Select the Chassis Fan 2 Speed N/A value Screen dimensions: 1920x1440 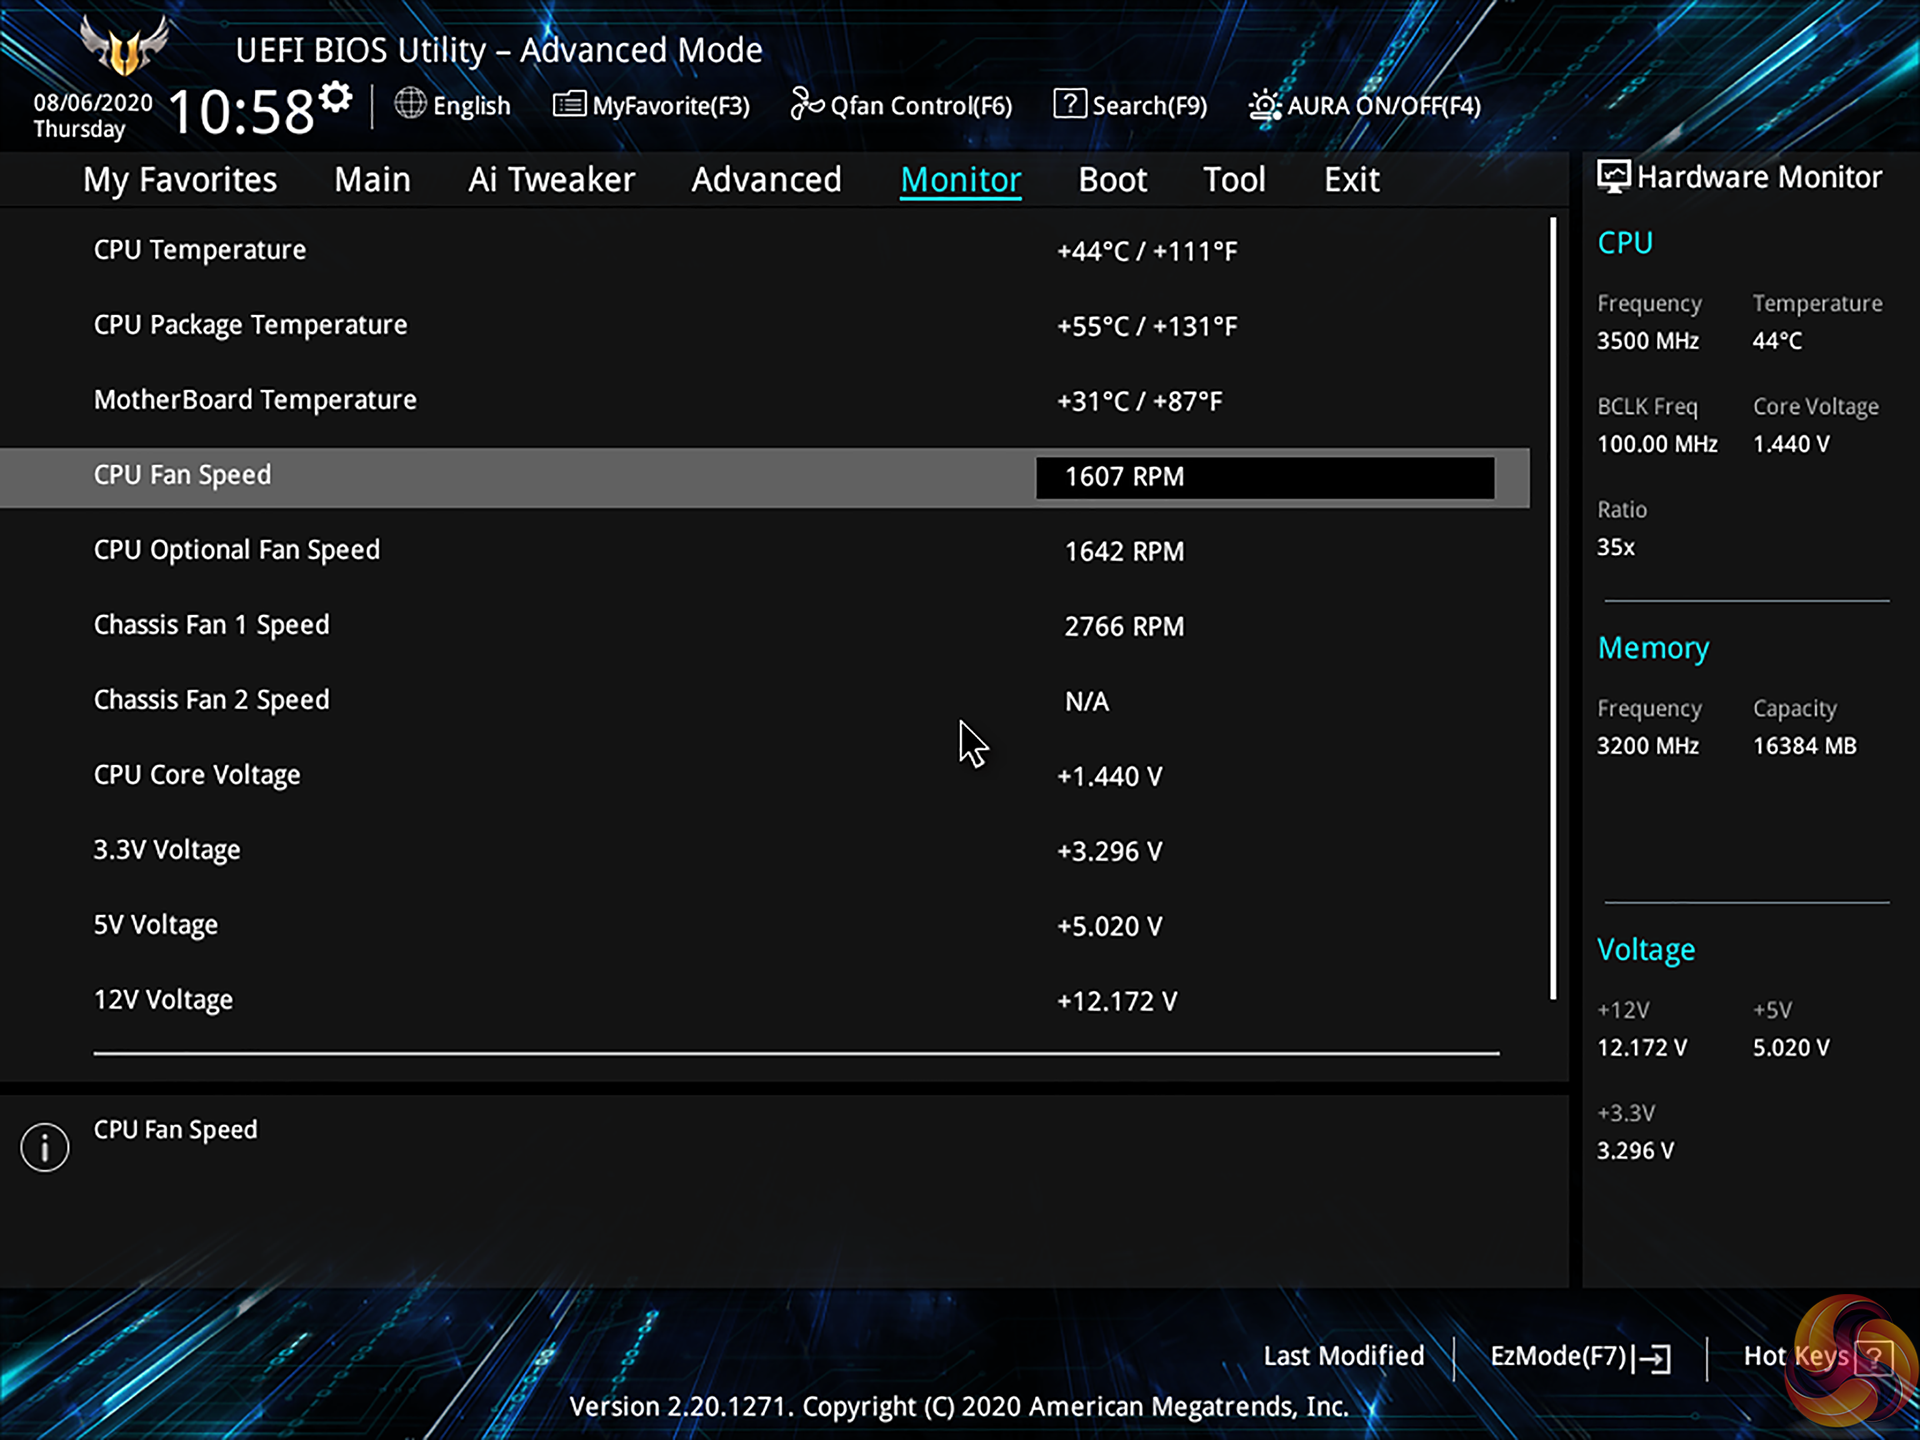1087,702
